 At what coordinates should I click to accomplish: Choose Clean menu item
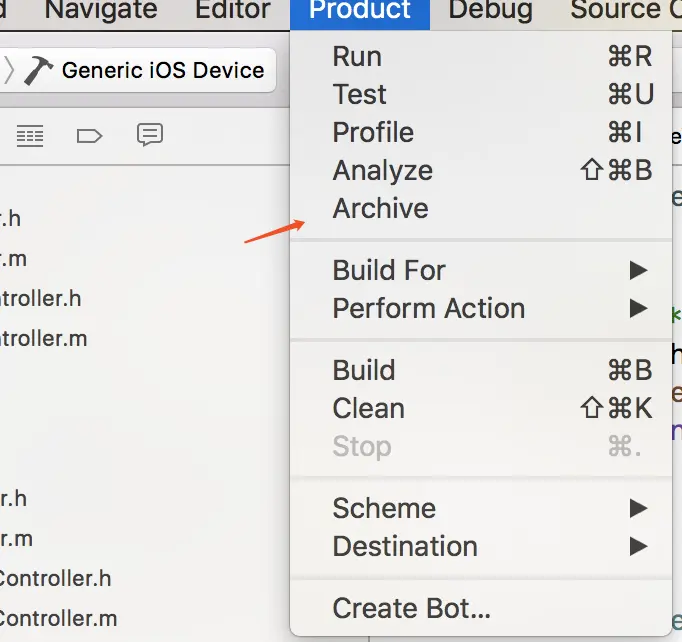481,408
